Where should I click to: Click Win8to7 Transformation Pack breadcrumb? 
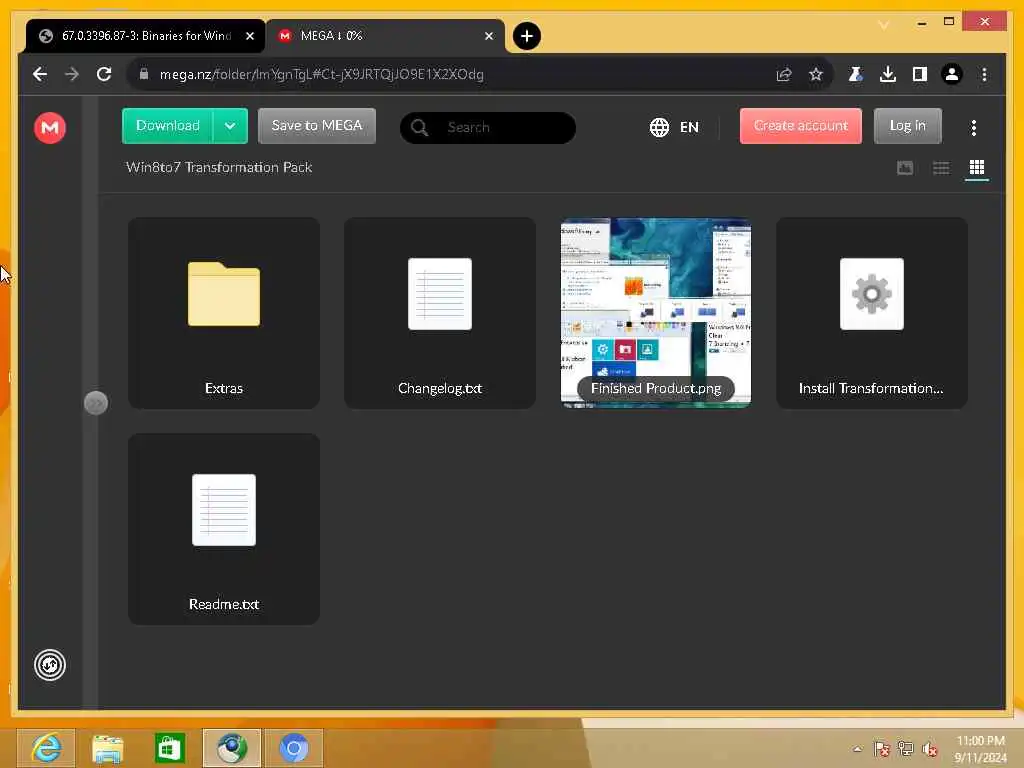coord(219,167)
